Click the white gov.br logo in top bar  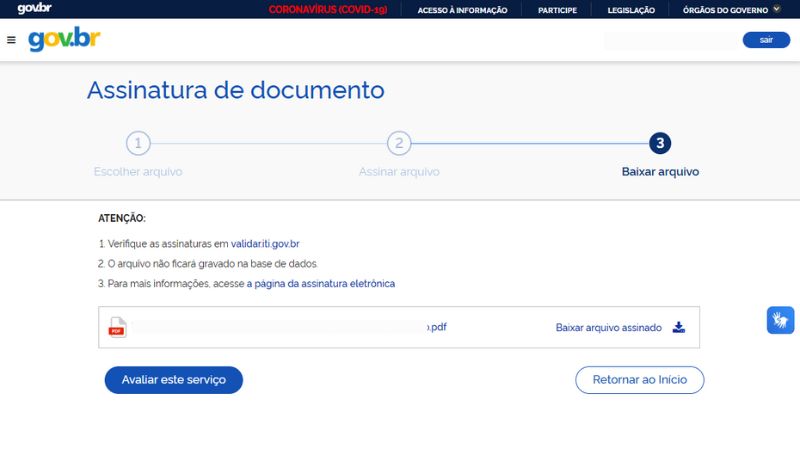pos(34,9)
